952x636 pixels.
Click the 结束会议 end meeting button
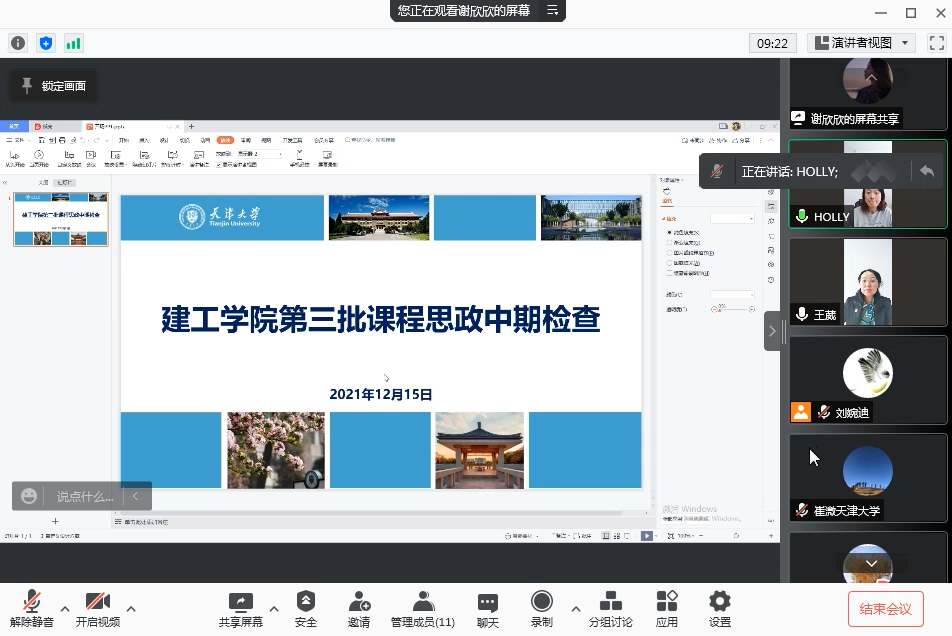[885, 608]
